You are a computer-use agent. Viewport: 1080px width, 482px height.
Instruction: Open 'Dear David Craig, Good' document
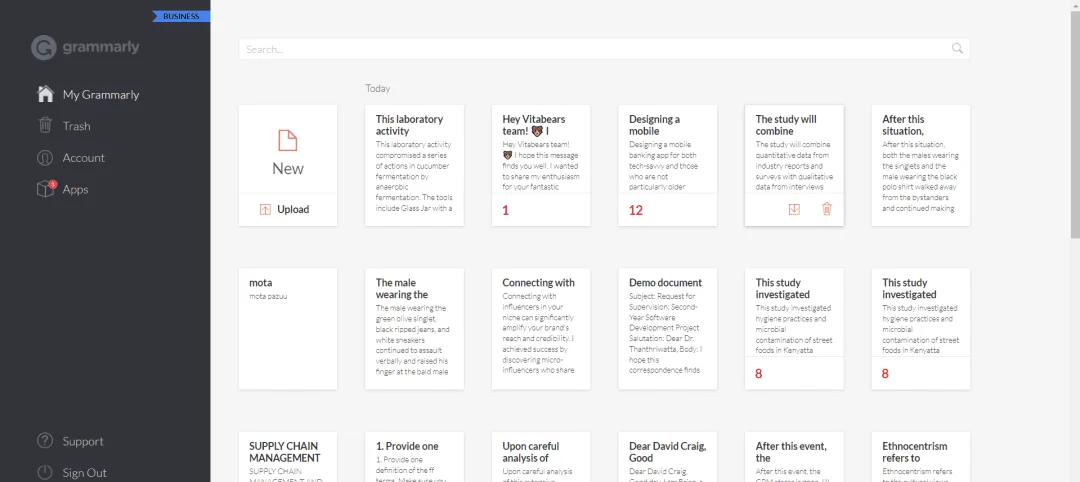pyautogui.click(x=667, y=457)
